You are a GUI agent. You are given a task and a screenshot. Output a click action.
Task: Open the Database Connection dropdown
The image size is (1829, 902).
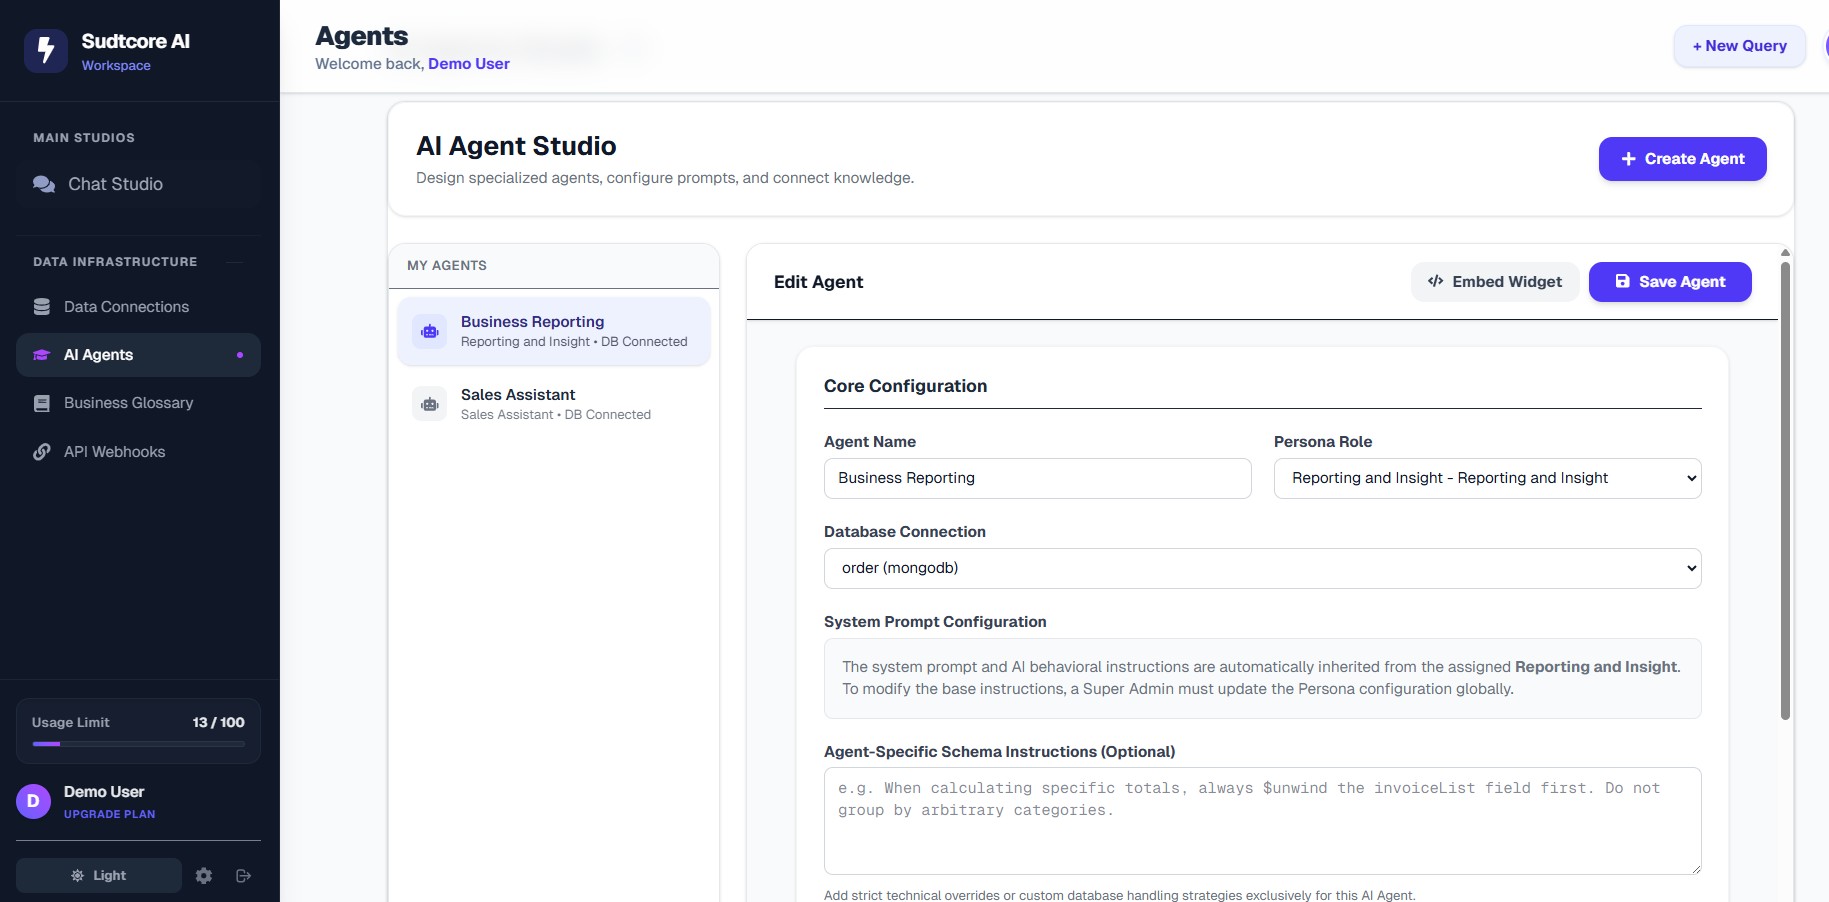pos(1262,568)
